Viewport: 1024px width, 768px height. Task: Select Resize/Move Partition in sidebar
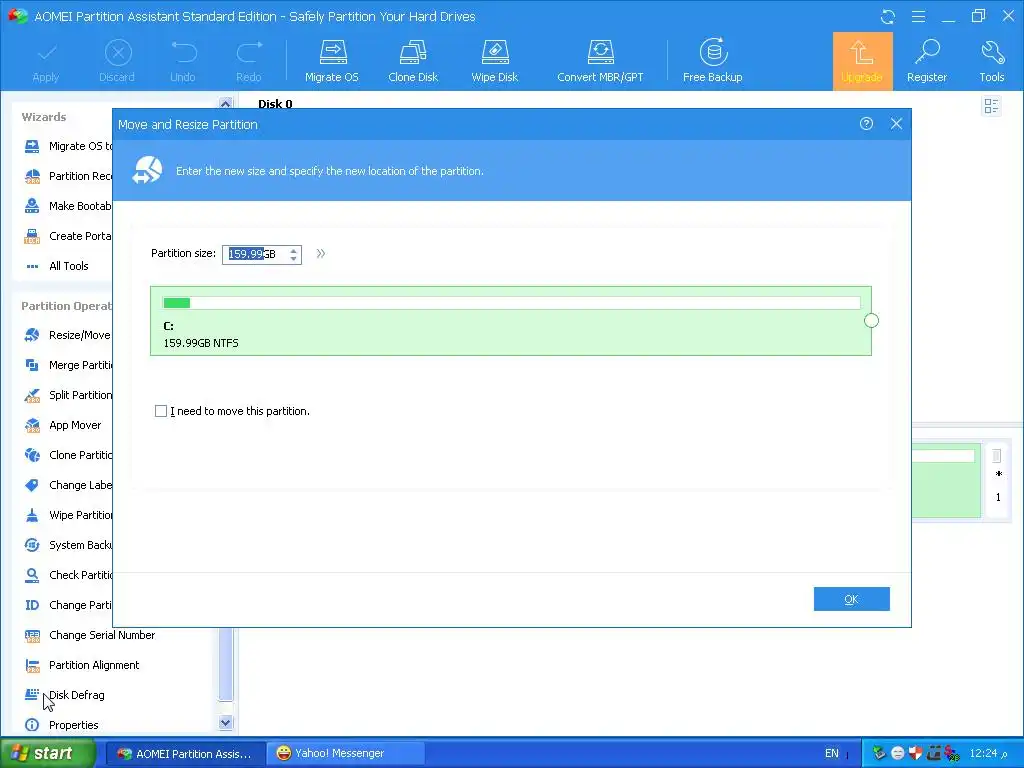pos(67,335)
